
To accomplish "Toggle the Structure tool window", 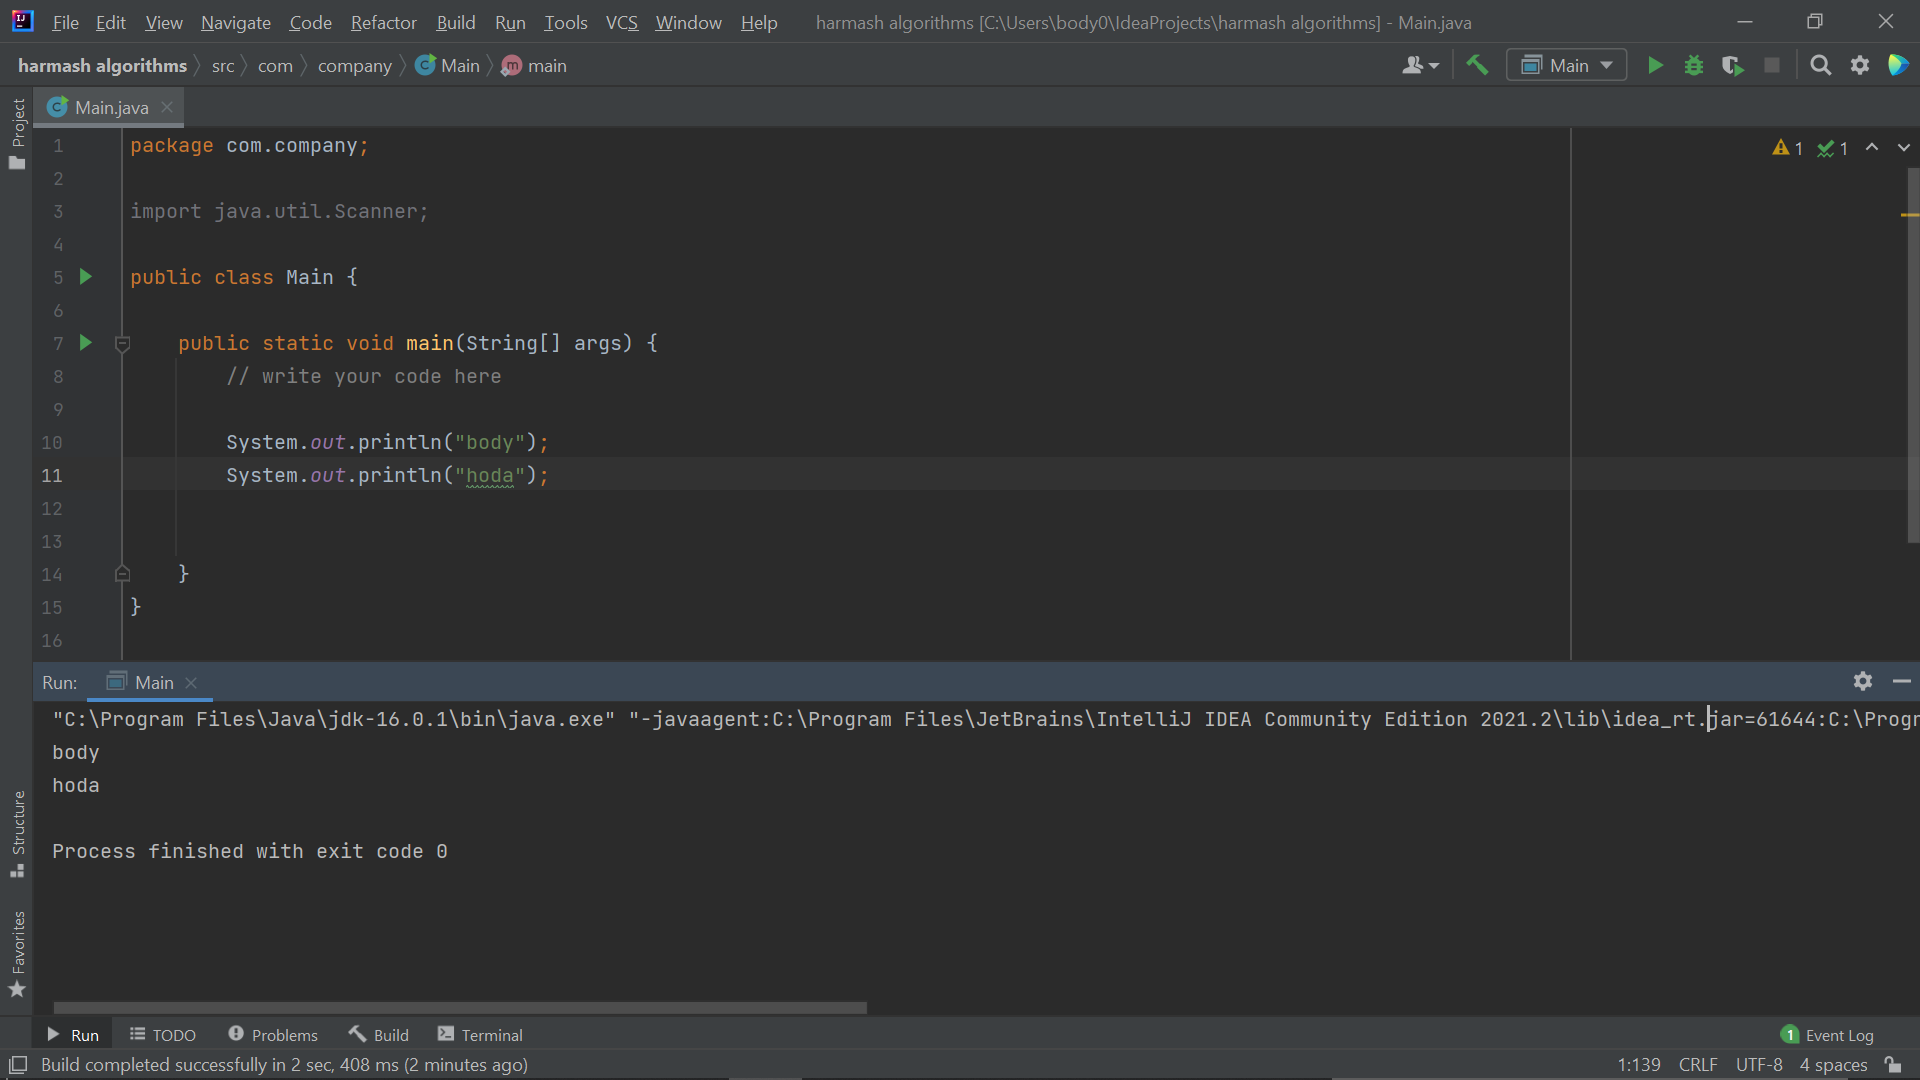I will pyautogui.click(x=17, y=834).
